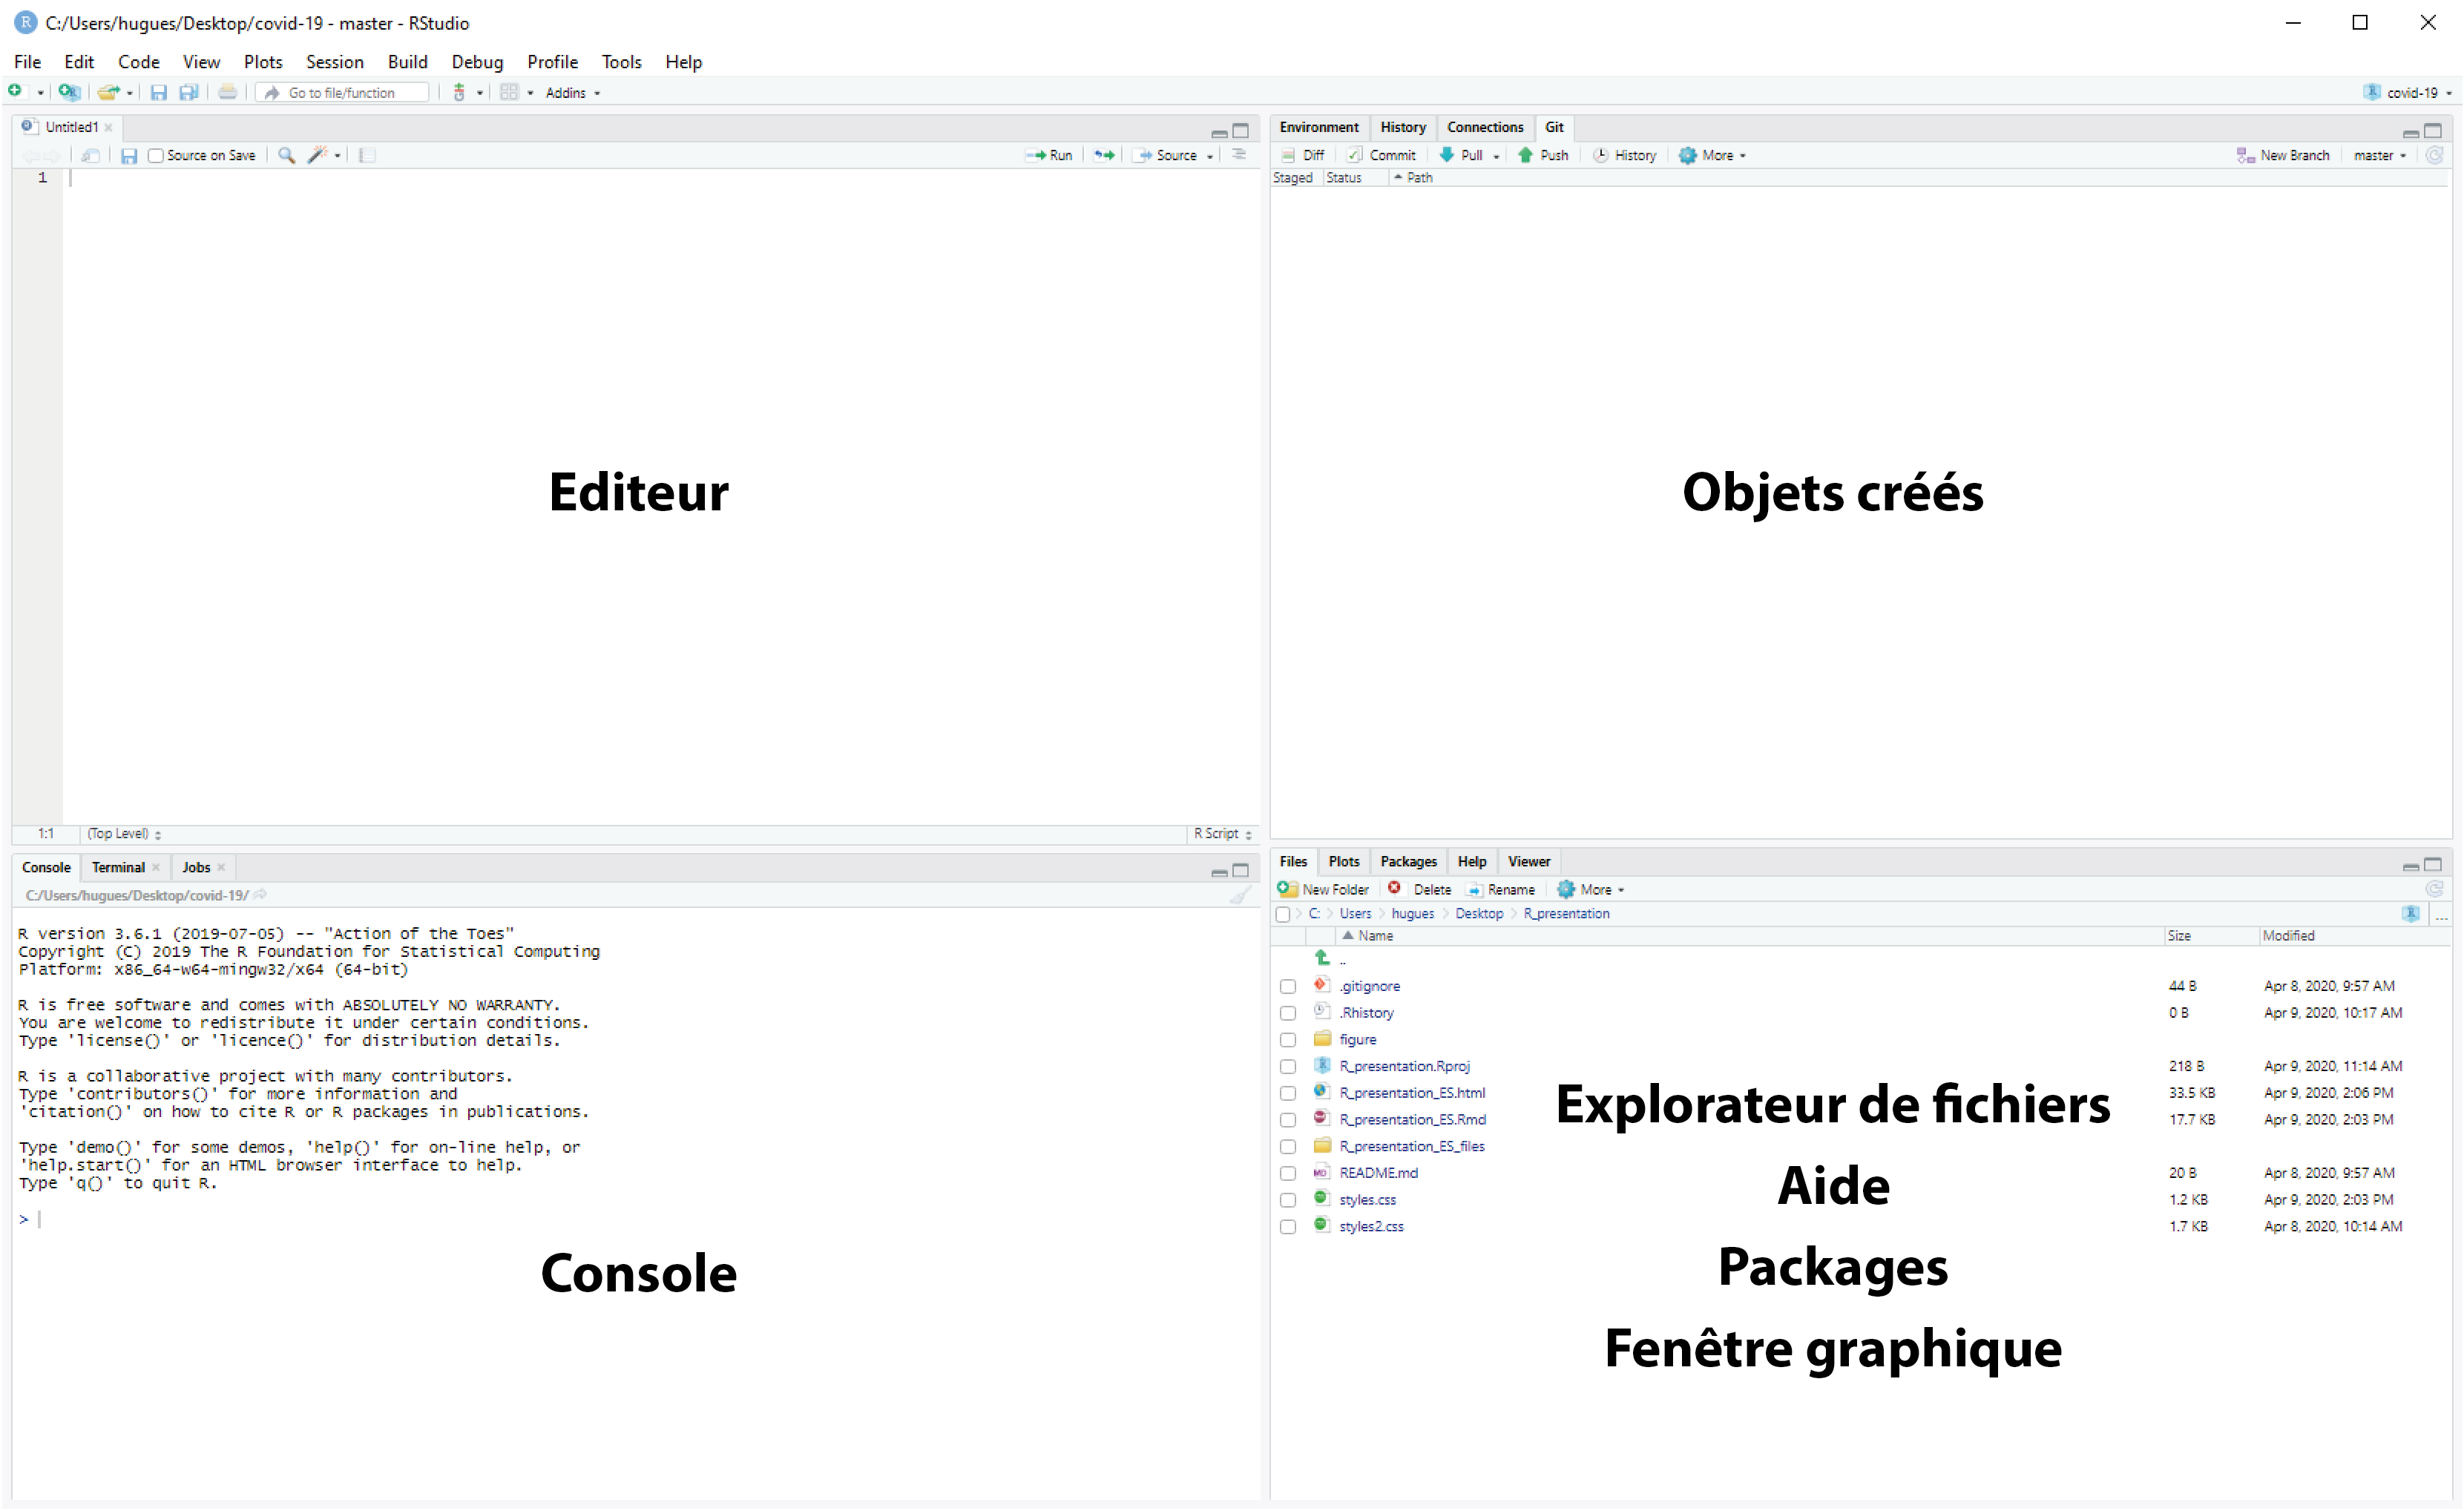Image resolution: width=2464 pixels, height=1511 pixels.
Task: Click the Find/Replace magnifier in the editor
Action: 286,155
